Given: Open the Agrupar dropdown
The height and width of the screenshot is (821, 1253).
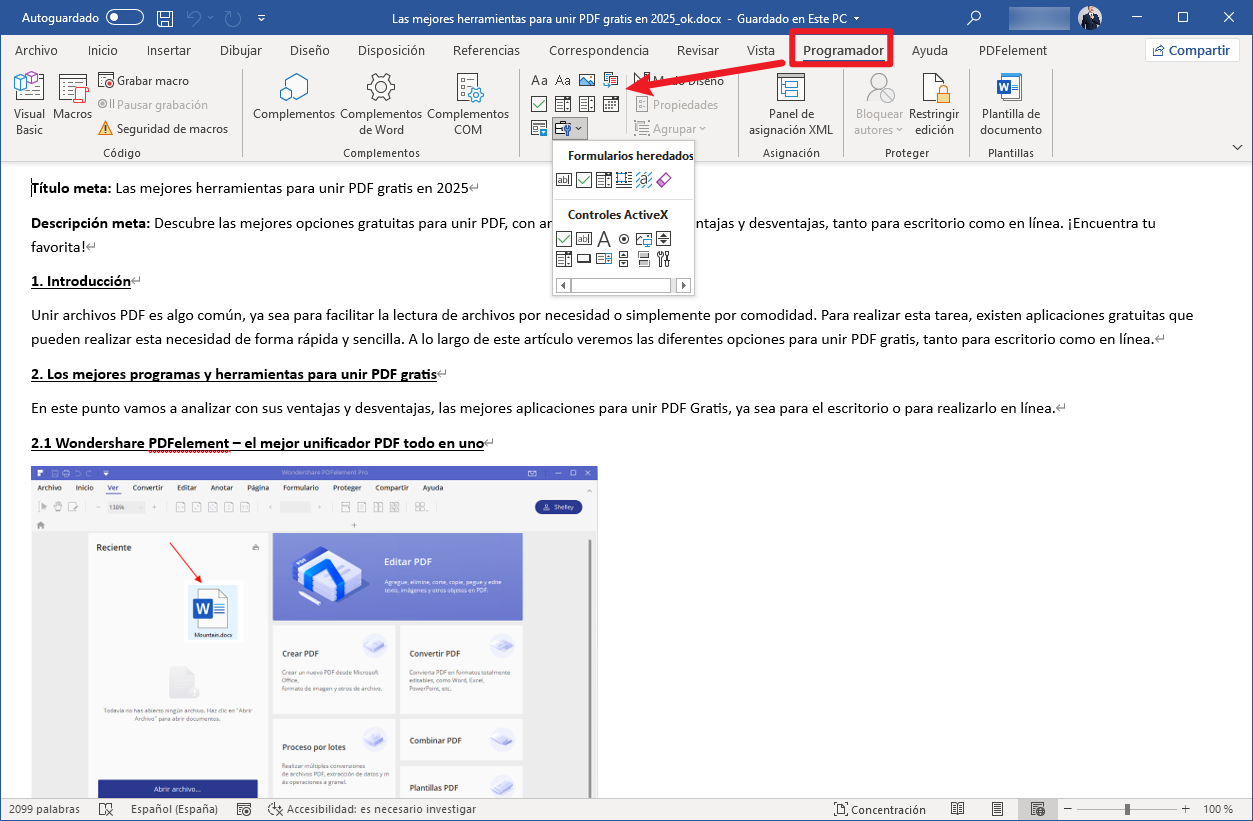Looking at the screenshot, I should (x=671, y=129).
